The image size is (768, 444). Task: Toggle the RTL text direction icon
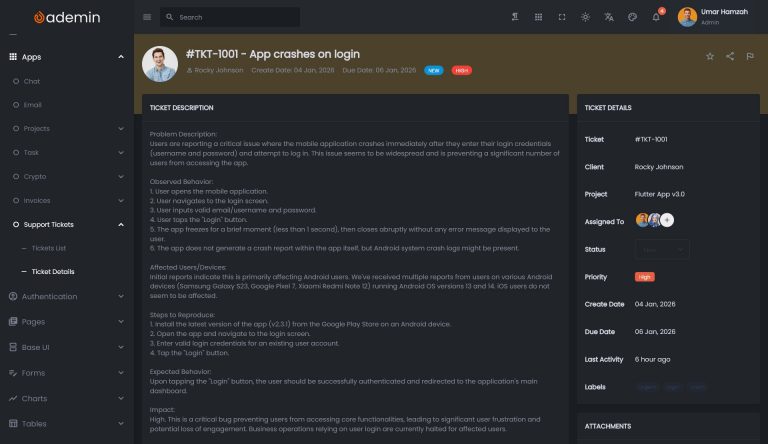[515, 17]
